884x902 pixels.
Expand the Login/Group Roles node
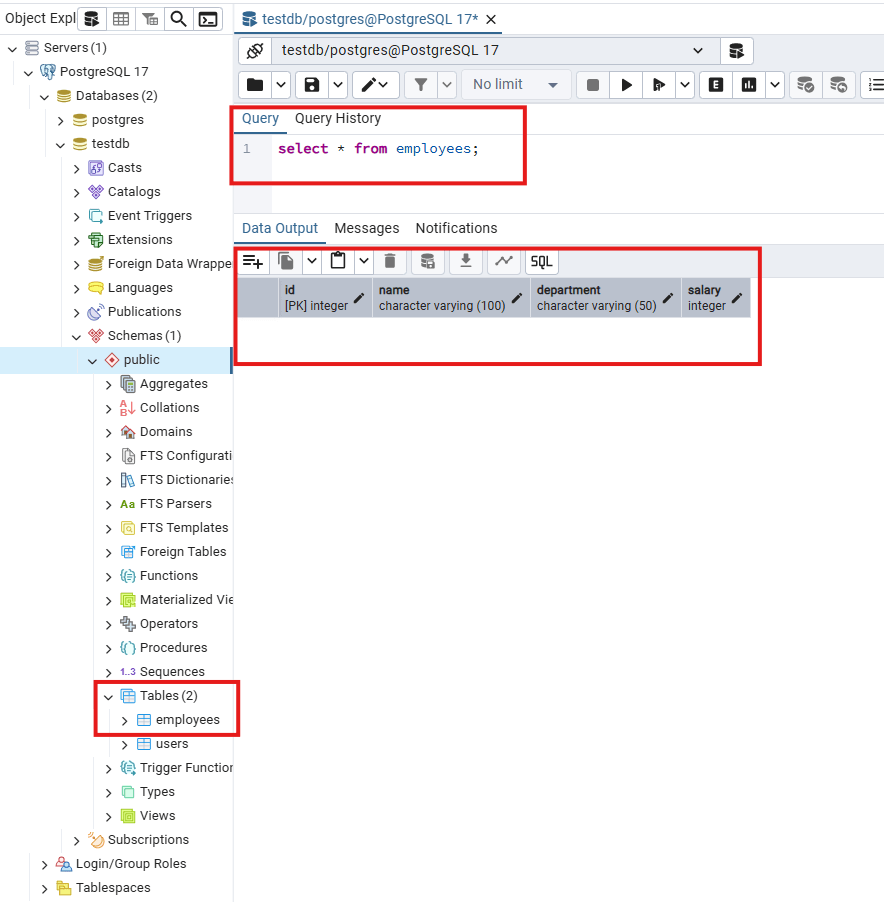click(x=44, y=865)
